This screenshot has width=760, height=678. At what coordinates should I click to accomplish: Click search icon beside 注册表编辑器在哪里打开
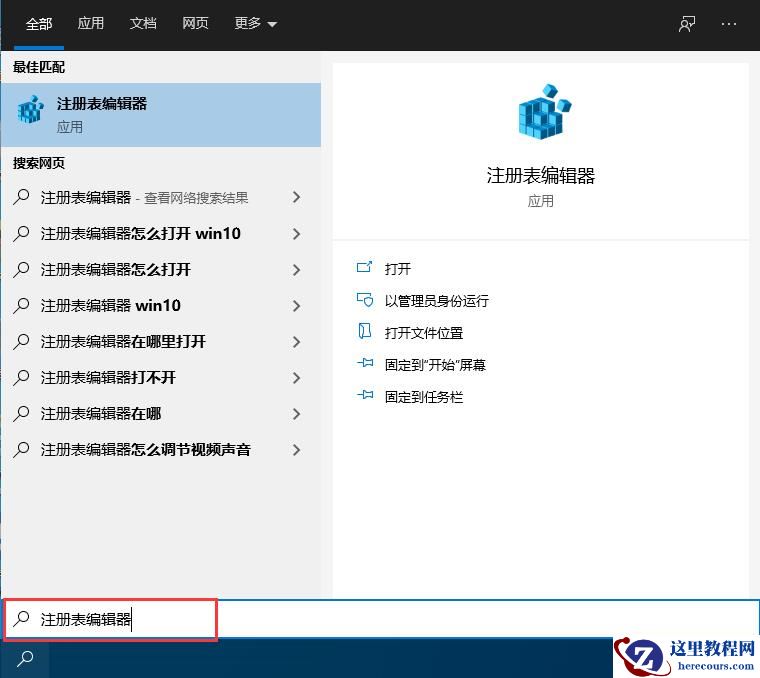[x=21, y=341]
